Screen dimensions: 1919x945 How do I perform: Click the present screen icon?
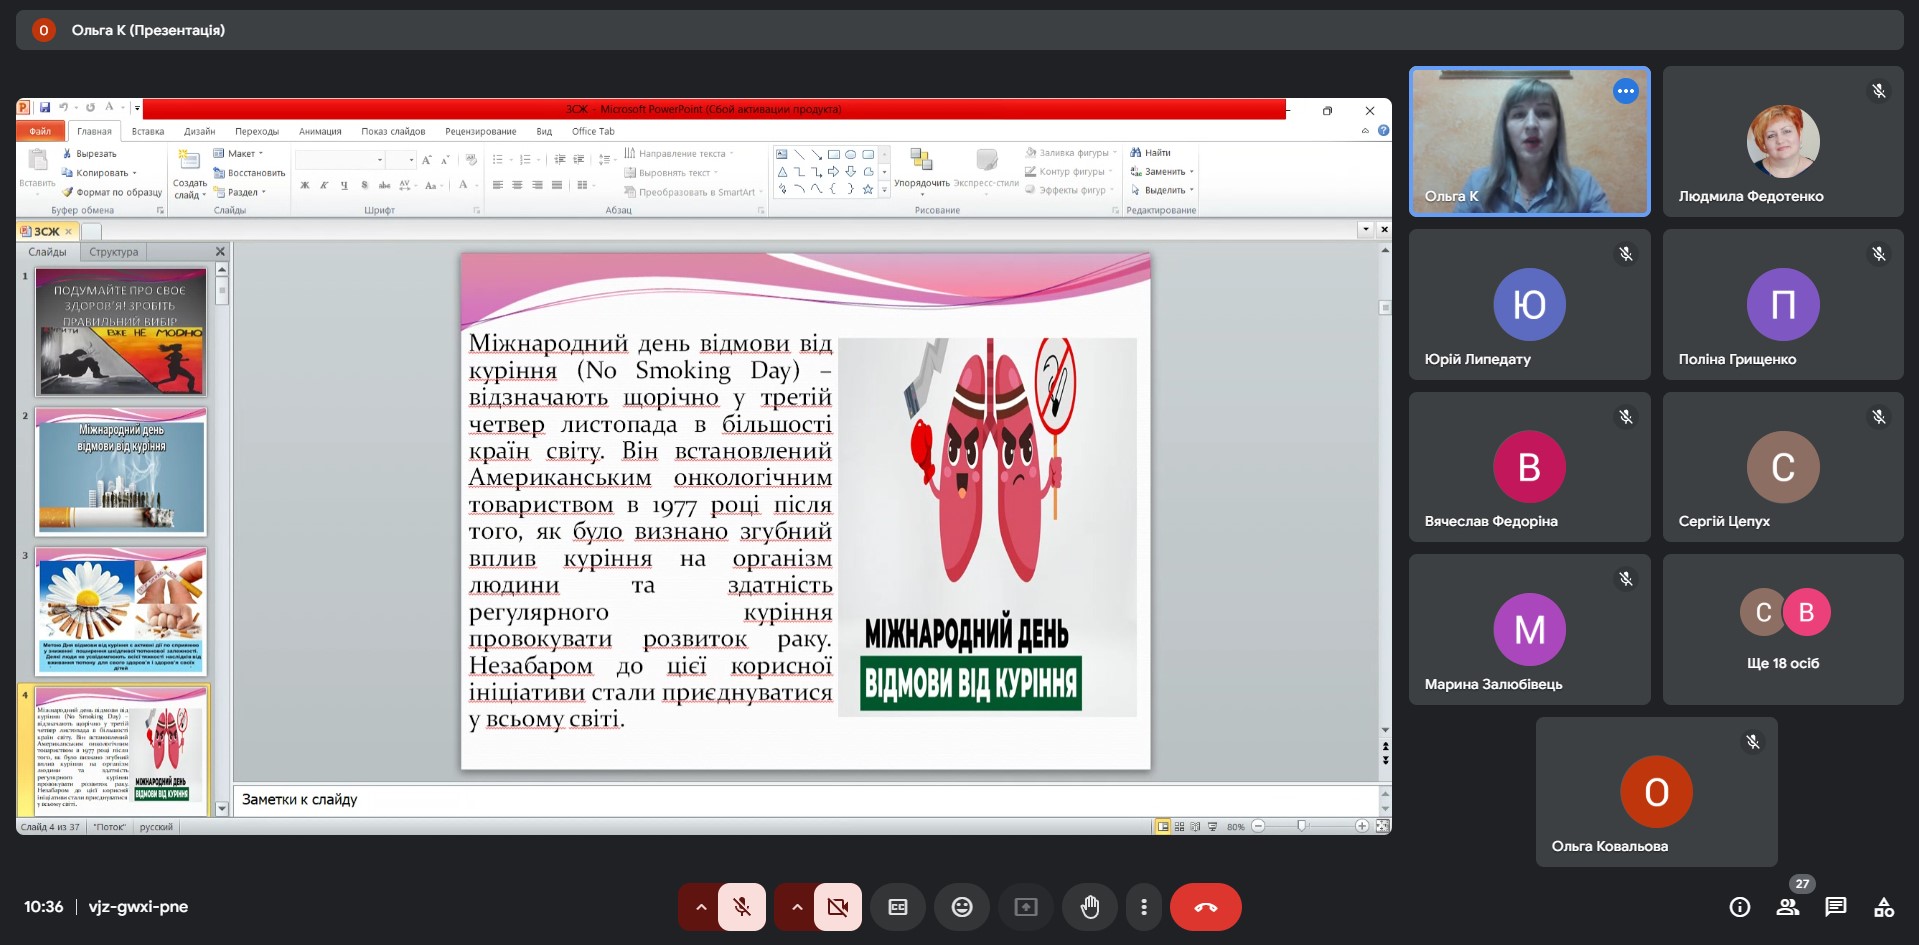click(1025, 907)
